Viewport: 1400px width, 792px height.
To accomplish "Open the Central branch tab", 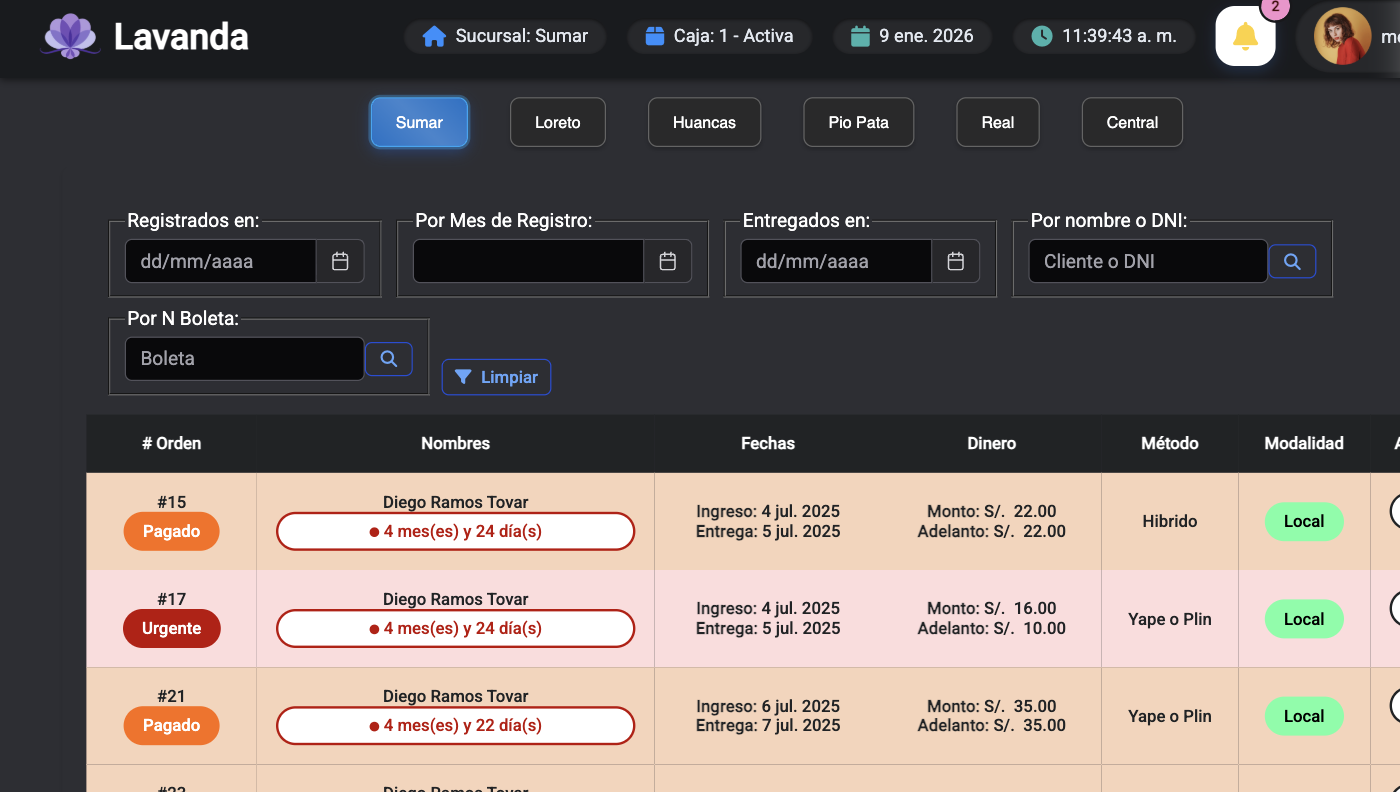I will [x=1132, y=122].
